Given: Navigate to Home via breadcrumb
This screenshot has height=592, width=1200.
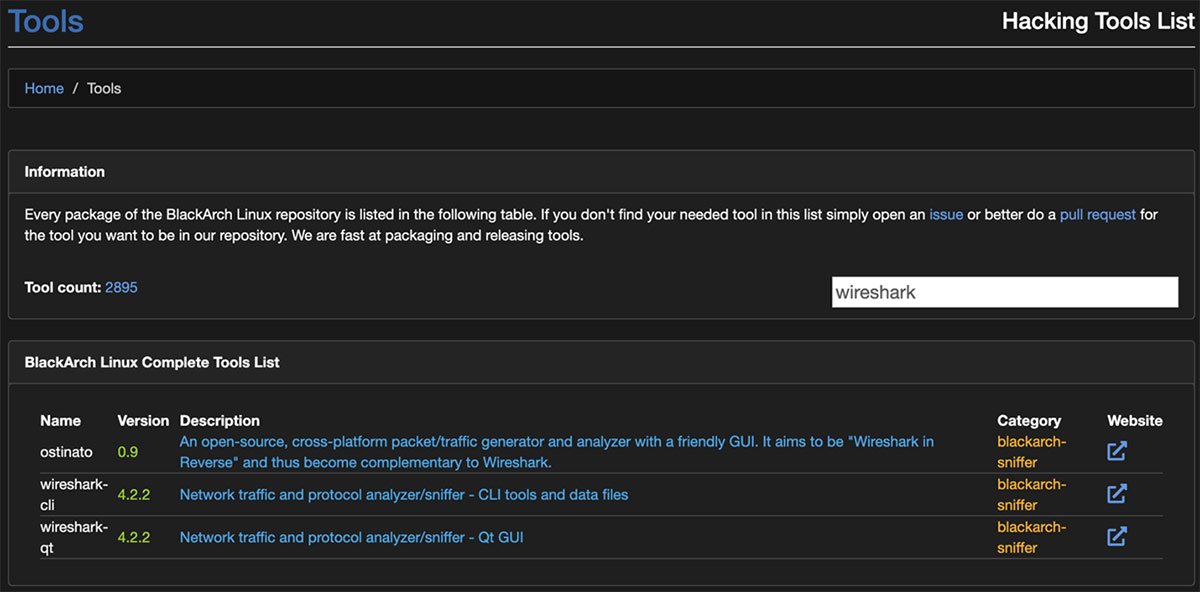Looking at the screenshot, I should 44,88.
